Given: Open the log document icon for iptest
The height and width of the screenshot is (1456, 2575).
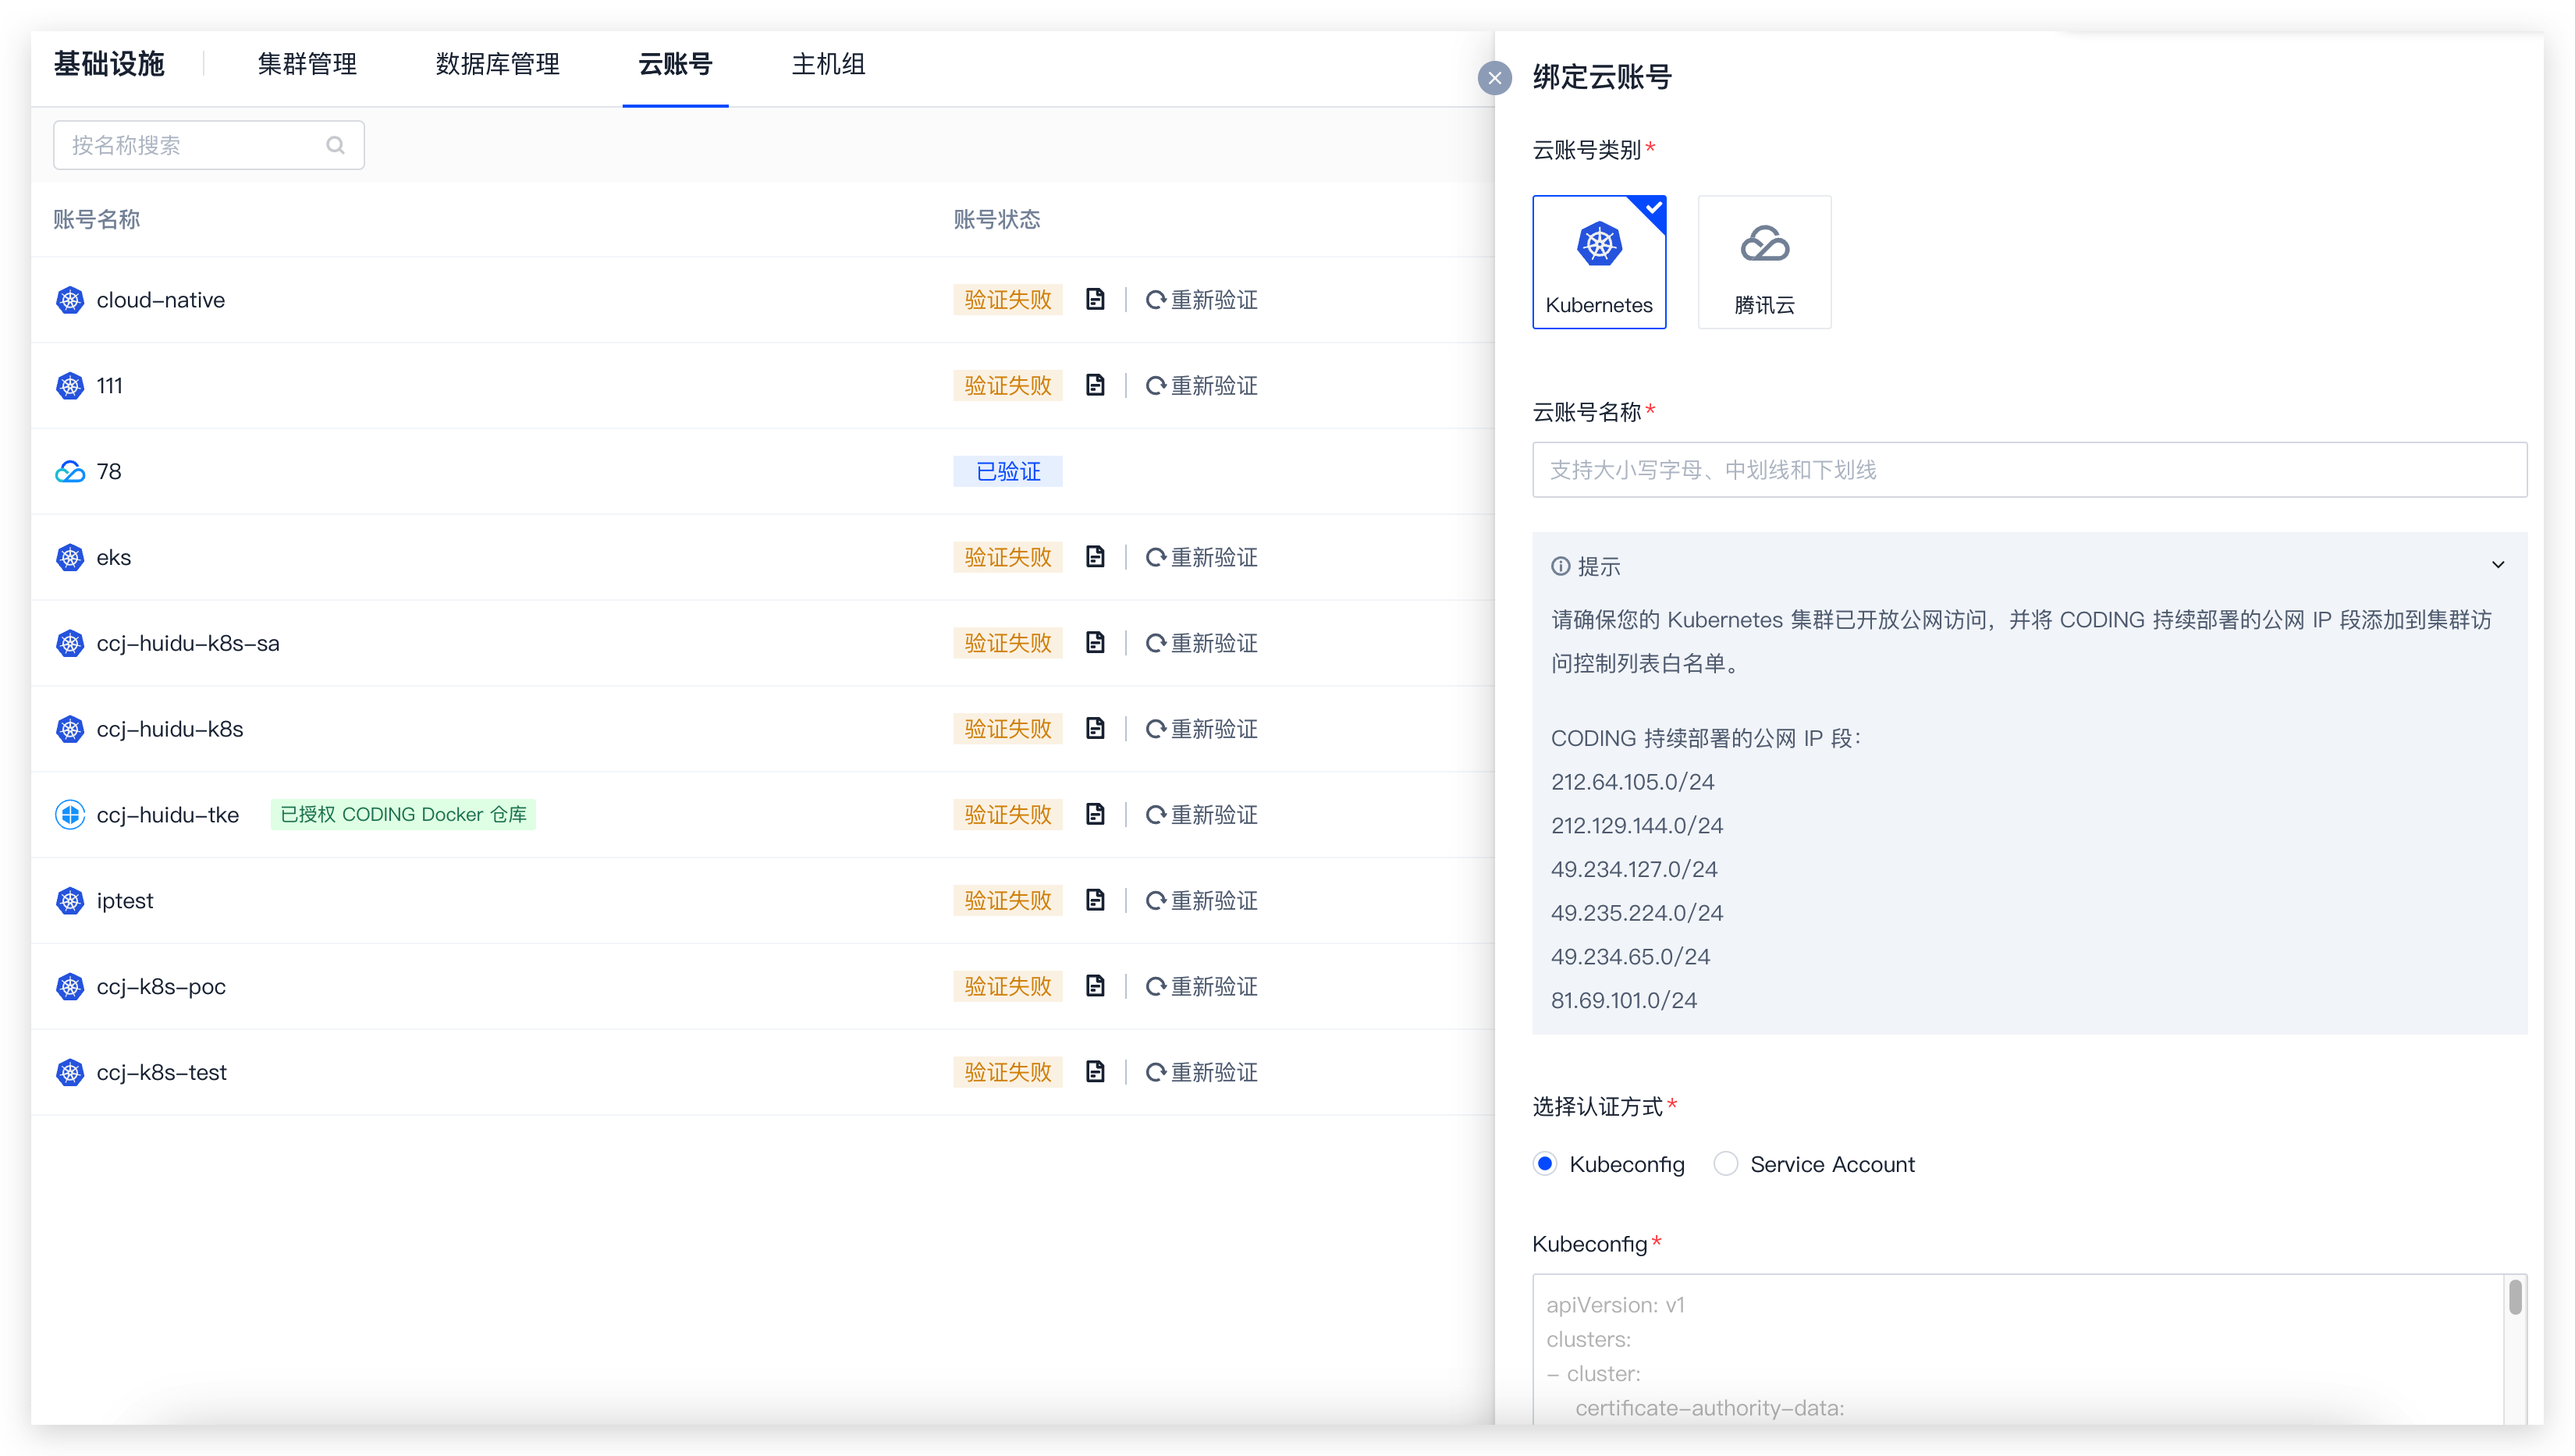Looking at the screenshot, I should tap(1095, 900).
